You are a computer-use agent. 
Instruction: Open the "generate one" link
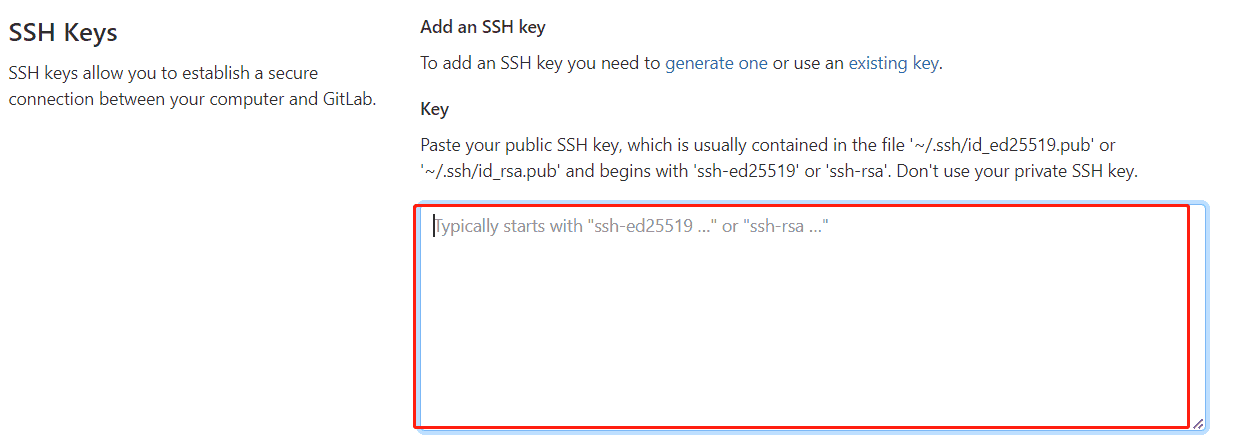[716, 63]
